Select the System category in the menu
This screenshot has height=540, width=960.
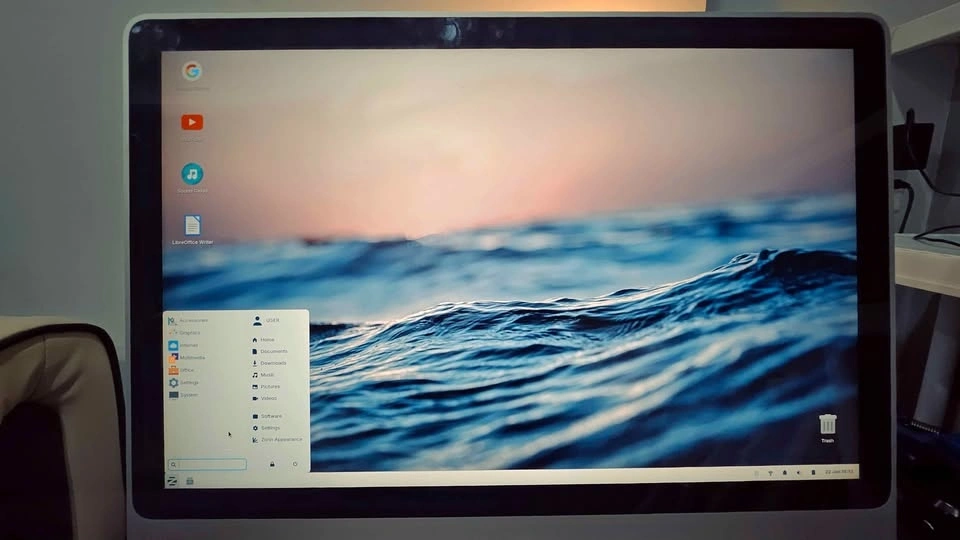click(x=188, y=395)
